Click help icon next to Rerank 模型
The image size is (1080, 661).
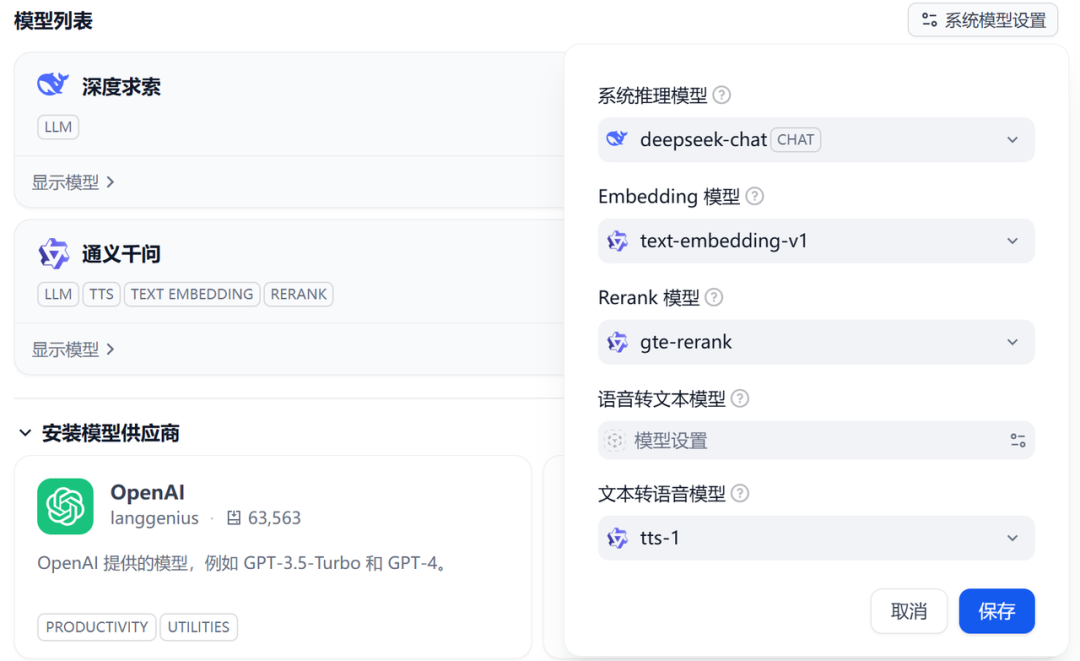click(714, 297)
